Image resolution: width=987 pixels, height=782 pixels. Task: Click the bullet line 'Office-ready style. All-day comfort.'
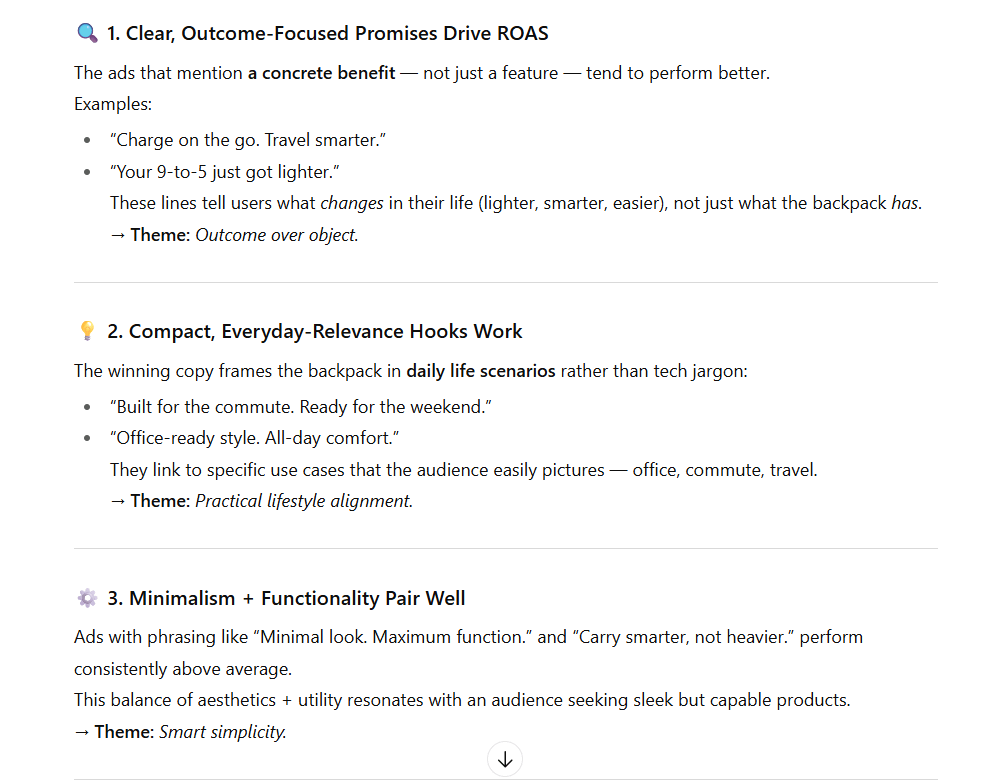coord(255,437)
